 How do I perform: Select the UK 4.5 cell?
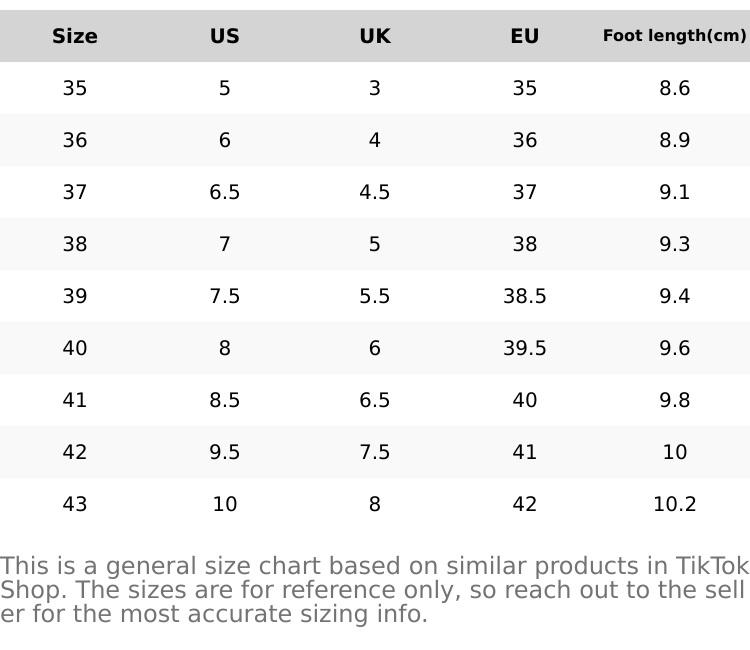(x=375, y=192)
